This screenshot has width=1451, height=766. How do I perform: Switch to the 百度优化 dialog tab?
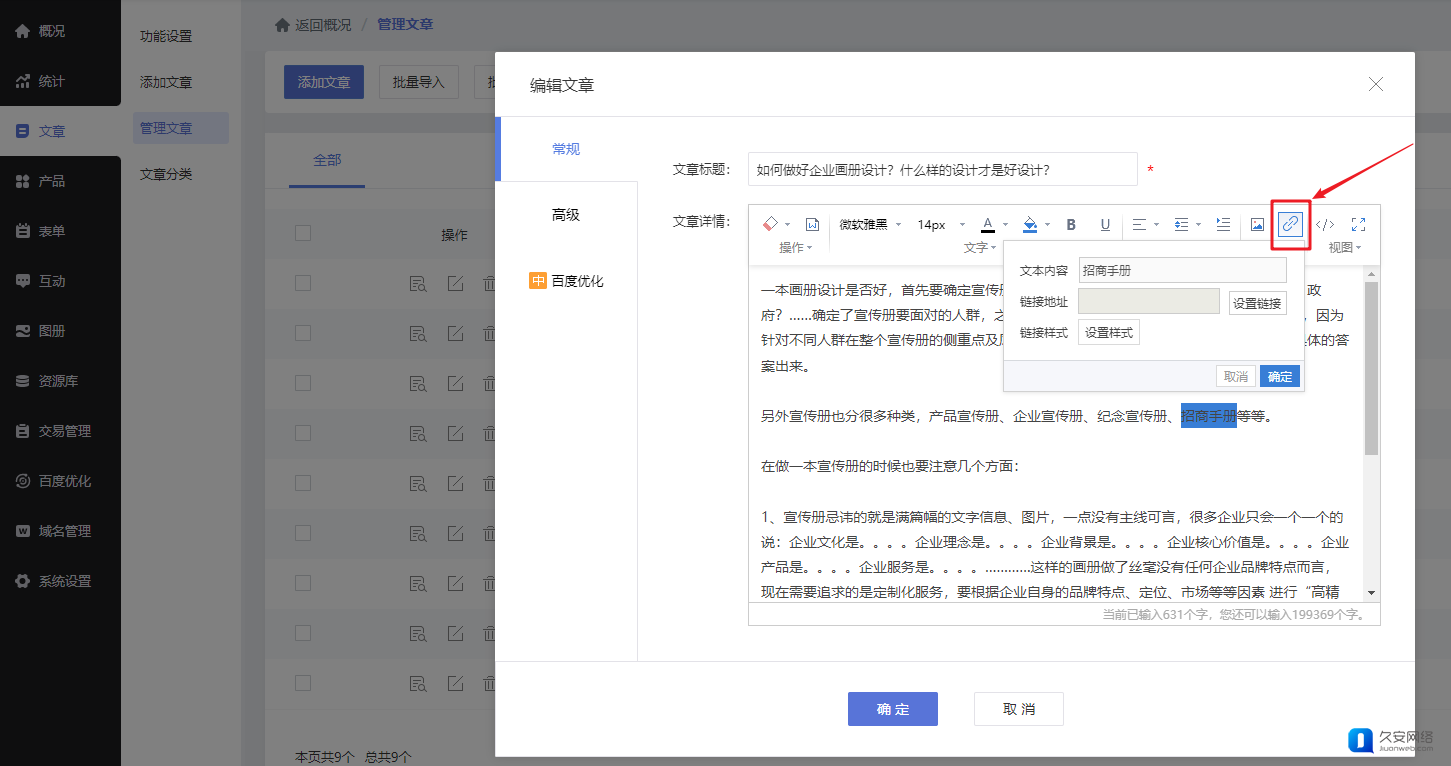[566, 281]
